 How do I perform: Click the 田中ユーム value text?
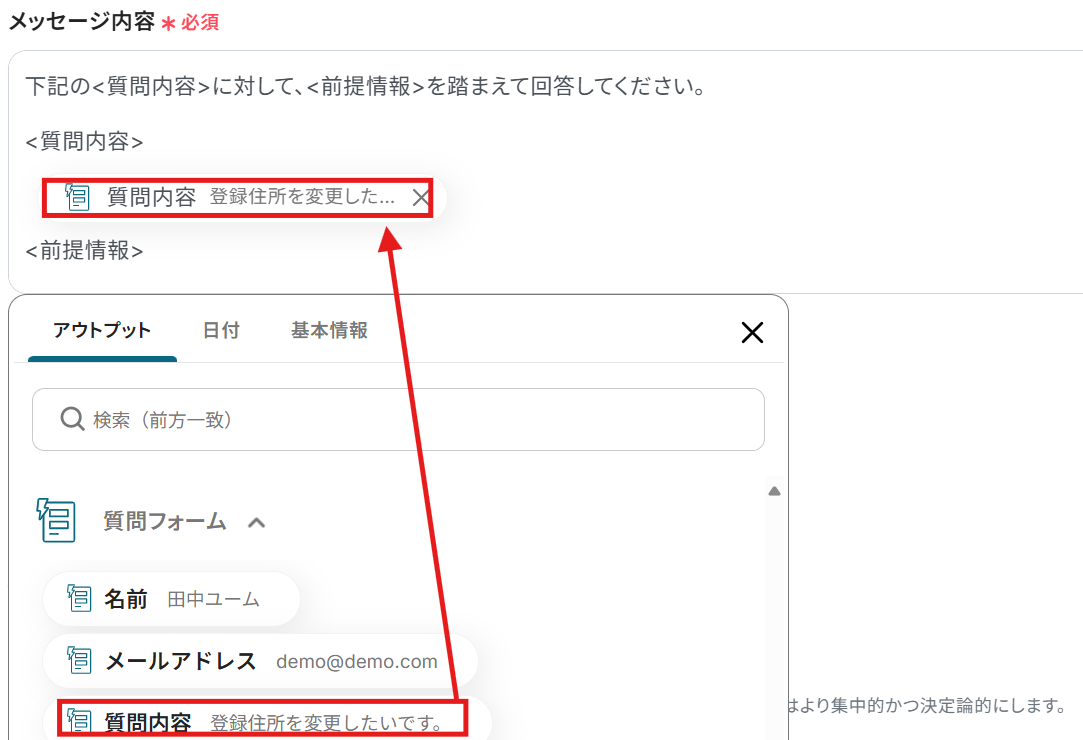(x=213, y=599)
